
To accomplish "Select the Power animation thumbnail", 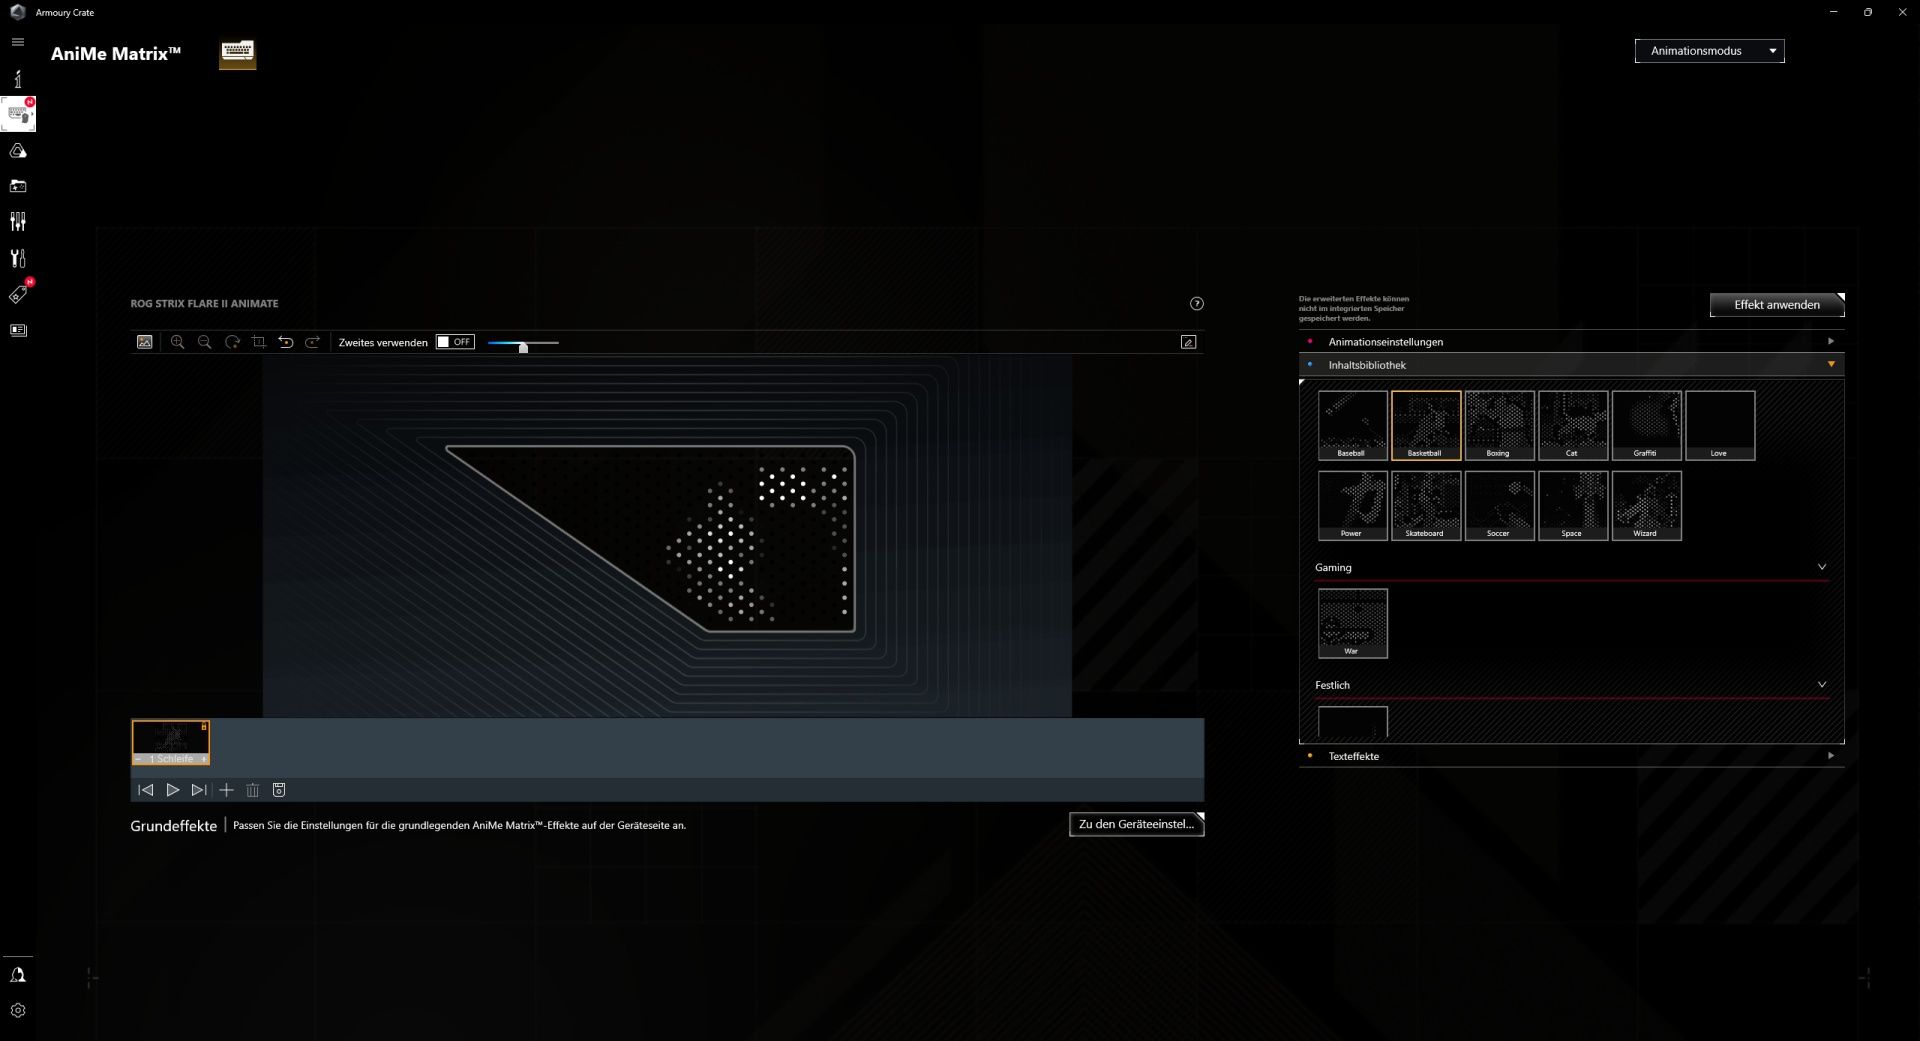I will (x=1352, y=506).
